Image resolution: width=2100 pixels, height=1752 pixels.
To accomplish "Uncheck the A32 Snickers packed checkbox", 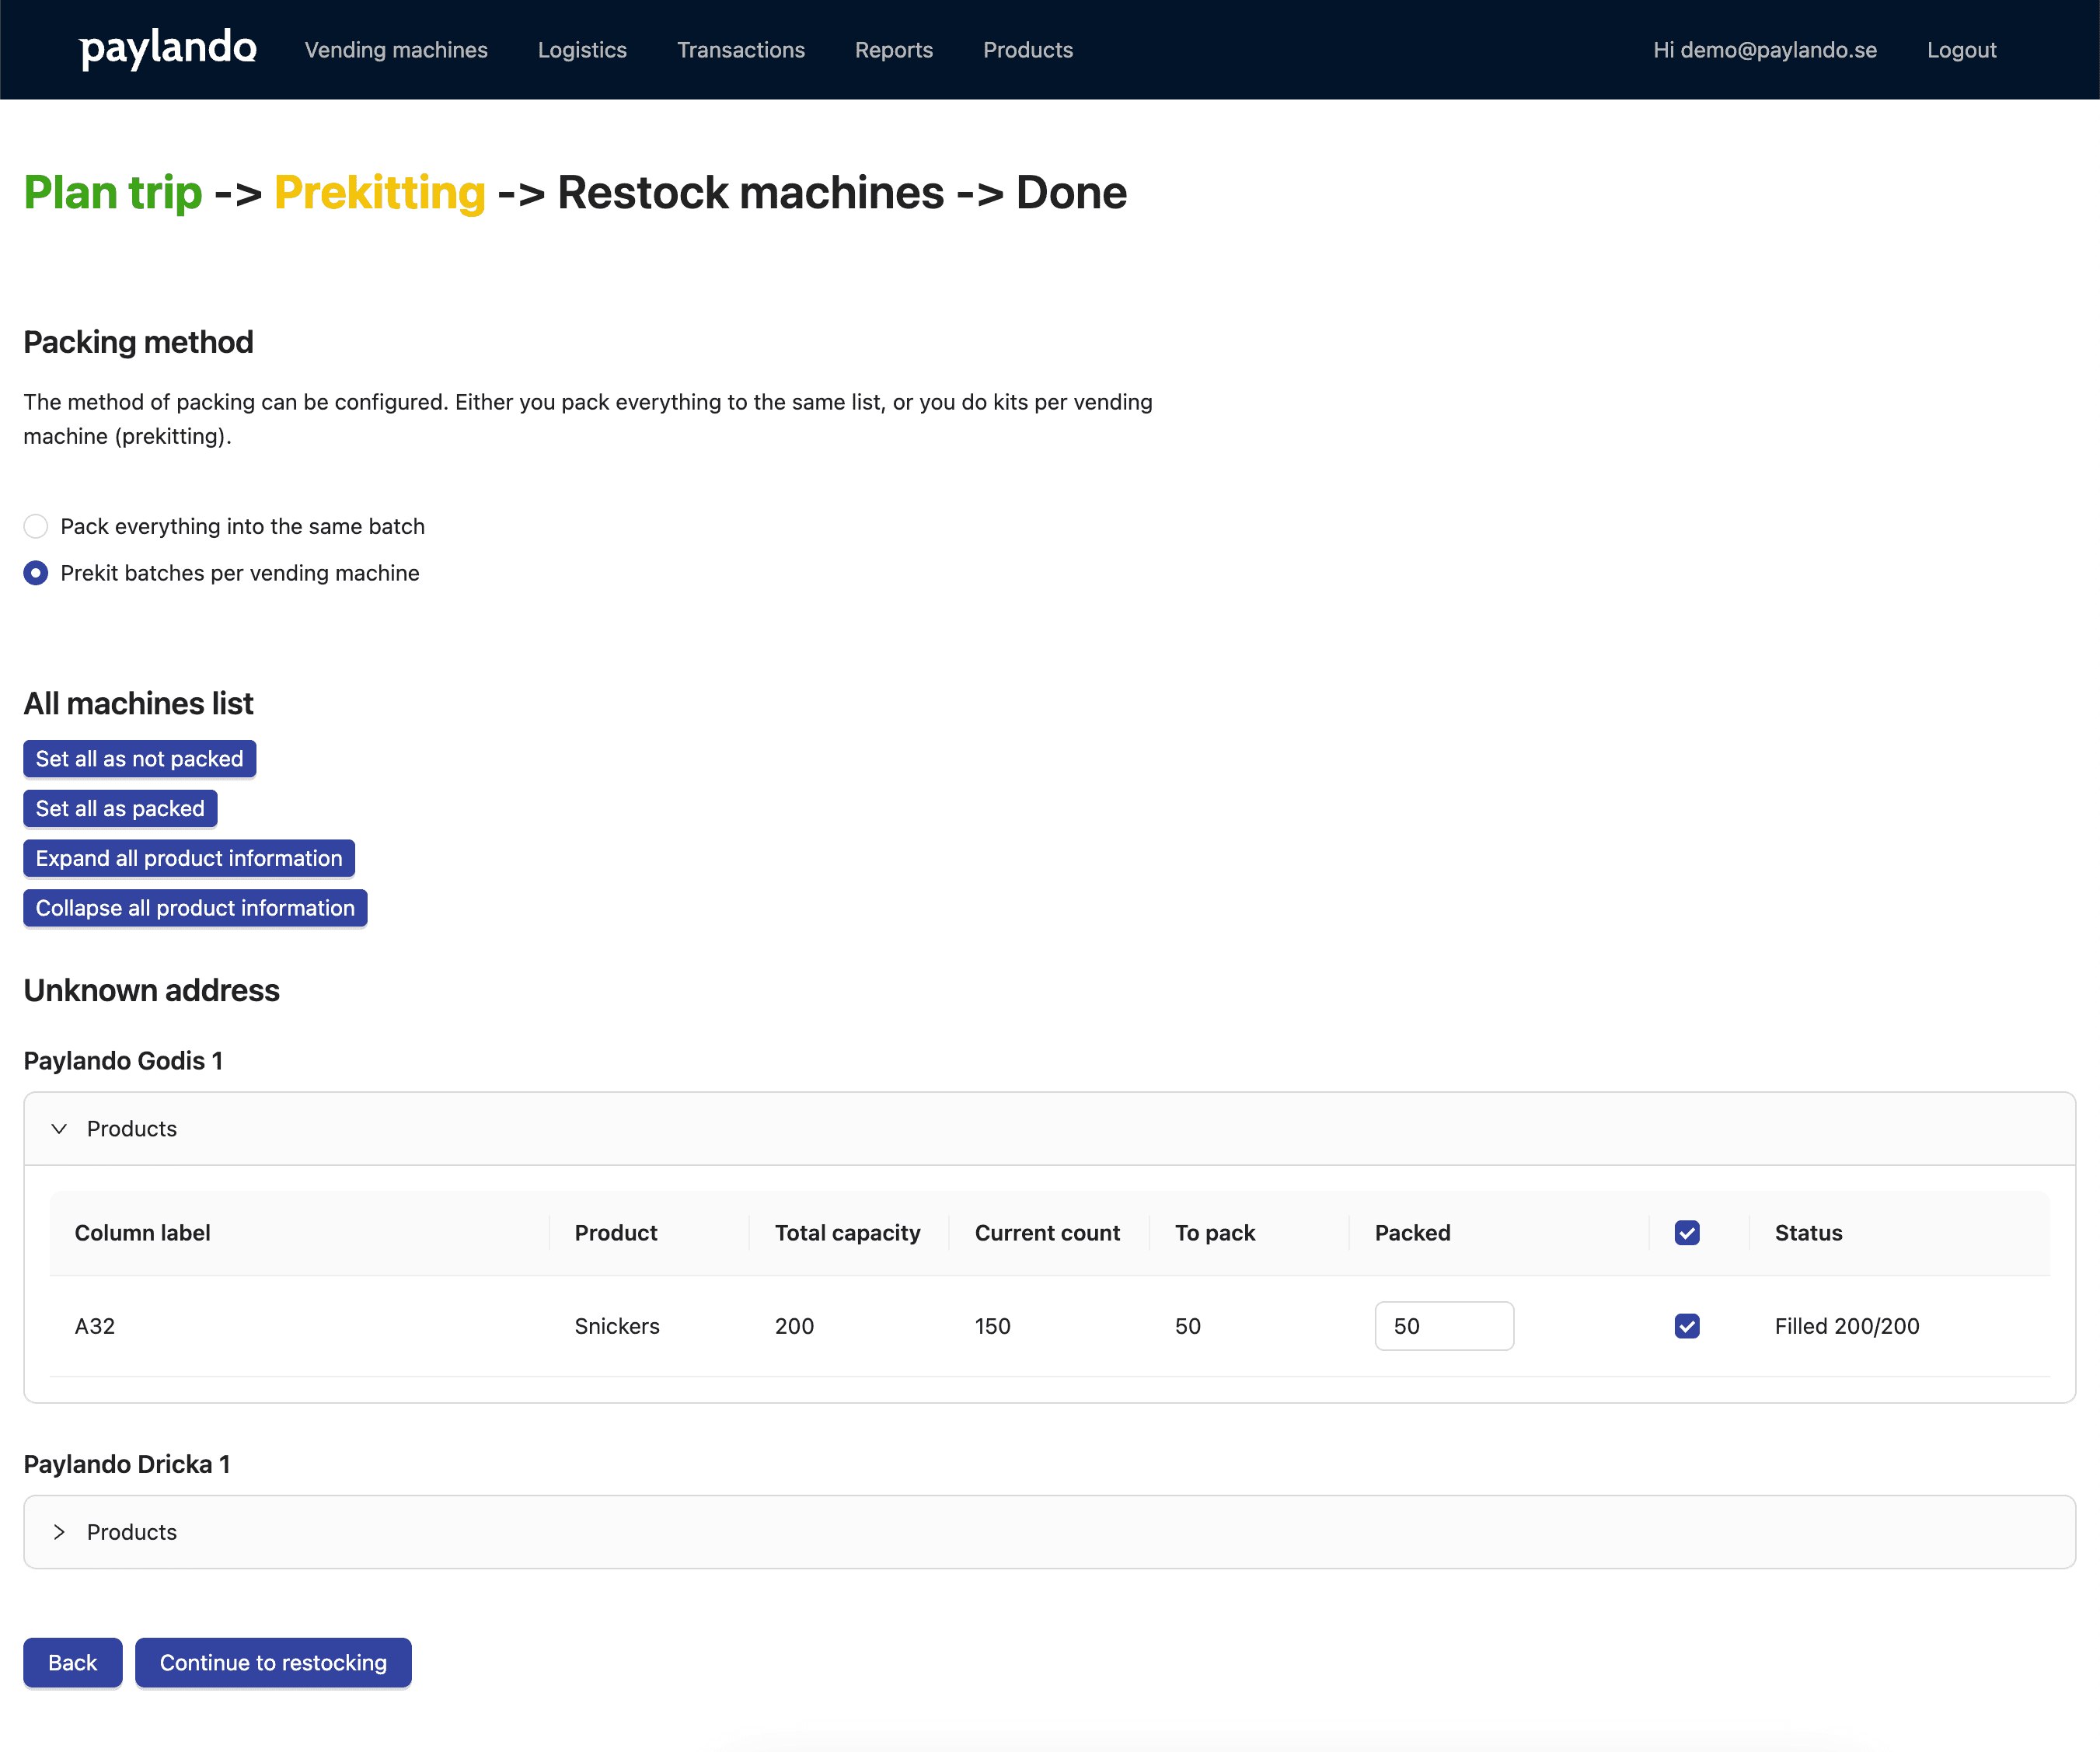I will pos(1687,1326).
